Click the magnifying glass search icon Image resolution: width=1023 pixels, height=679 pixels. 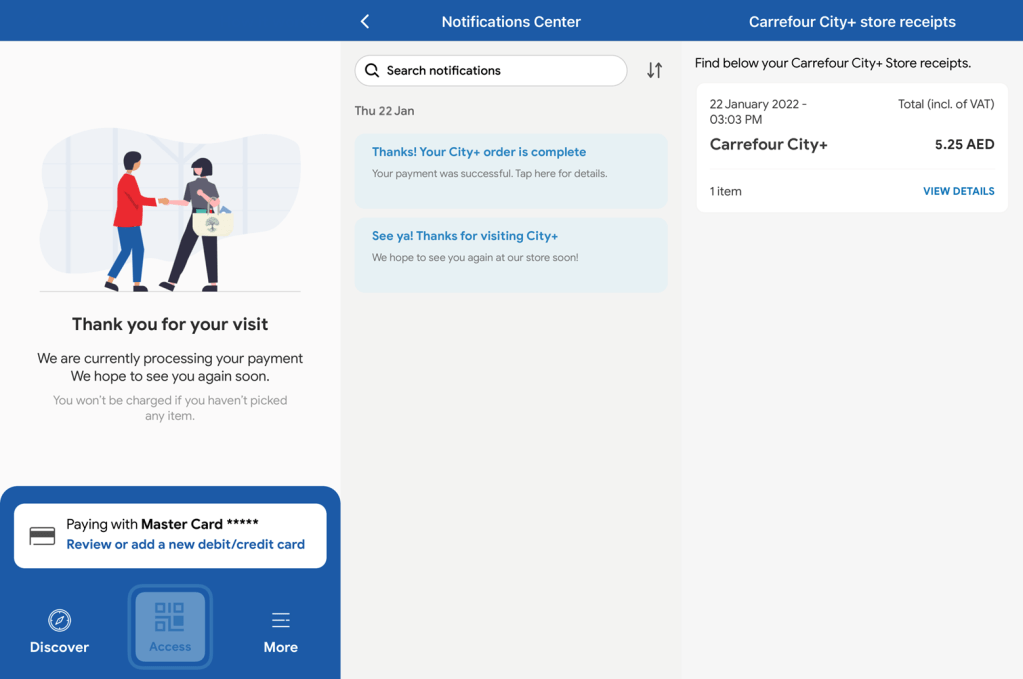(x=372, y=70)
